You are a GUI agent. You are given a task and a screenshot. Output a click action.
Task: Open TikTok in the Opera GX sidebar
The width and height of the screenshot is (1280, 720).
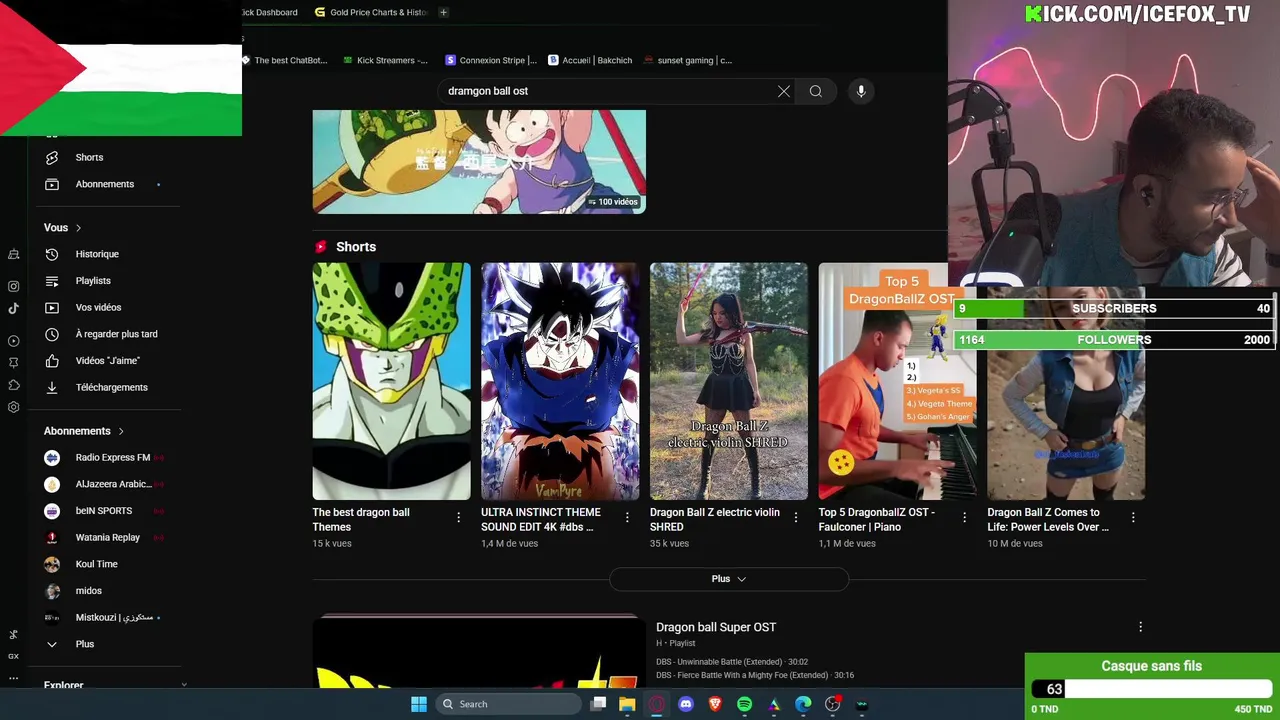[x=14, y=309]
